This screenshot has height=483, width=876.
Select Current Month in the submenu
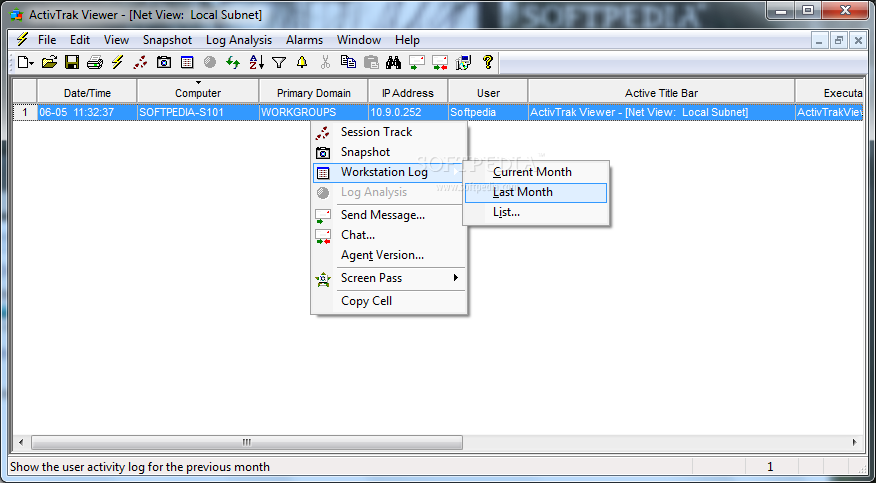point(536,173)
